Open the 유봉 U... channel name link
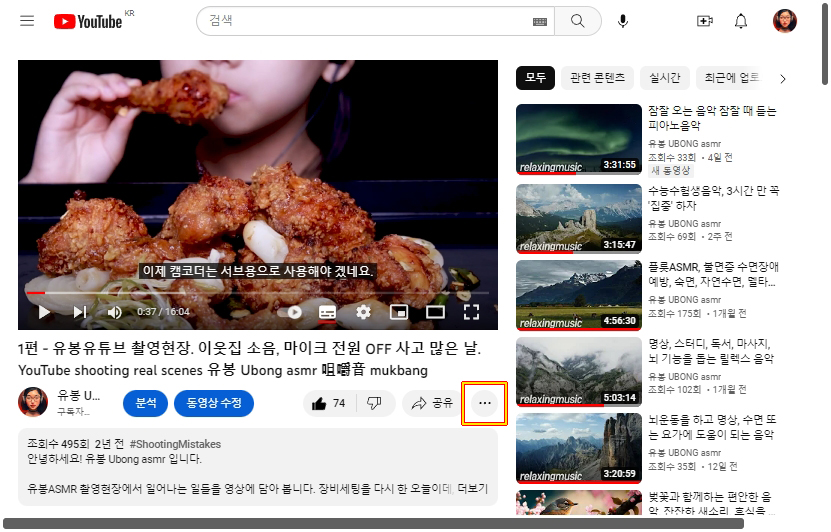Image resolution: width=831 pixels, height=532 pixels. [x=78, y=395]
